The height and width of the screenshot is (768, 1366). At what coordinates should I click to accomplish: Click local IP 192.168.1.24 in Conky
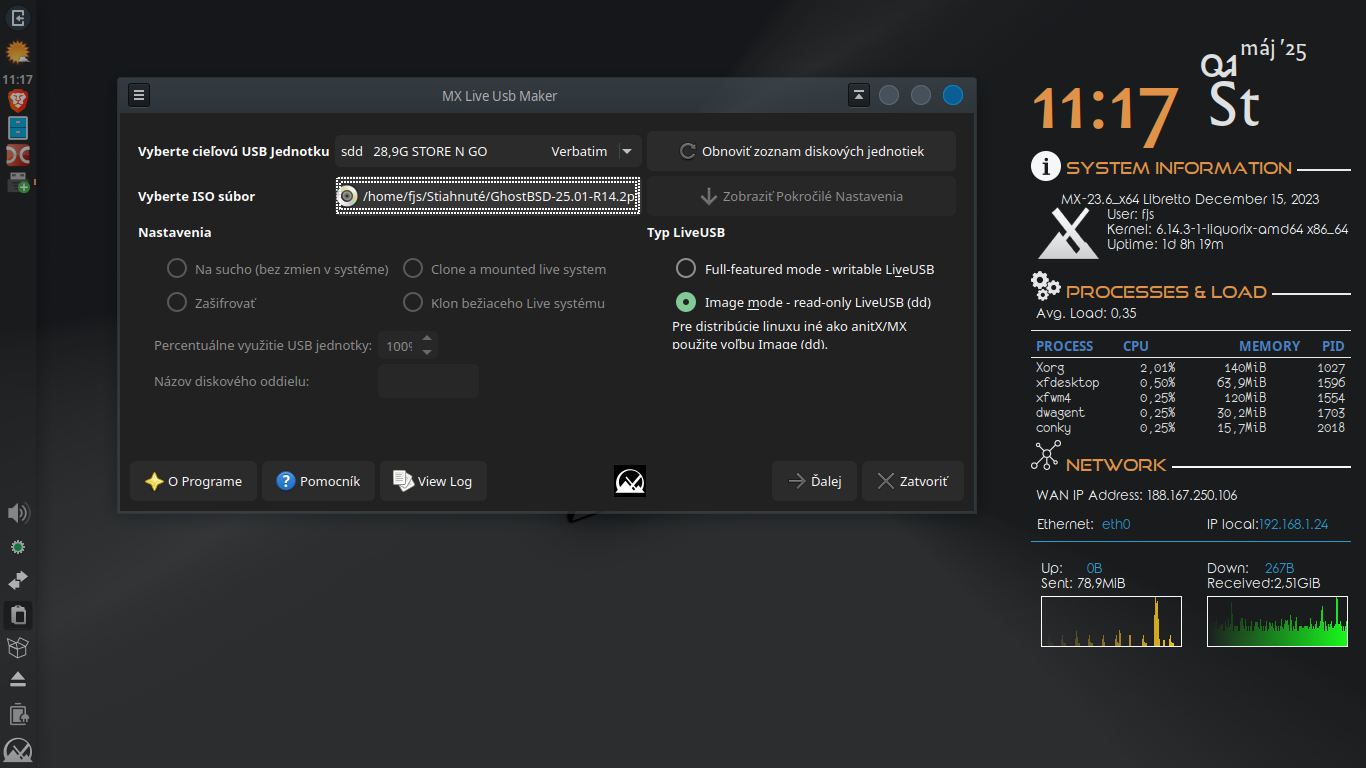pos(1294,524)
